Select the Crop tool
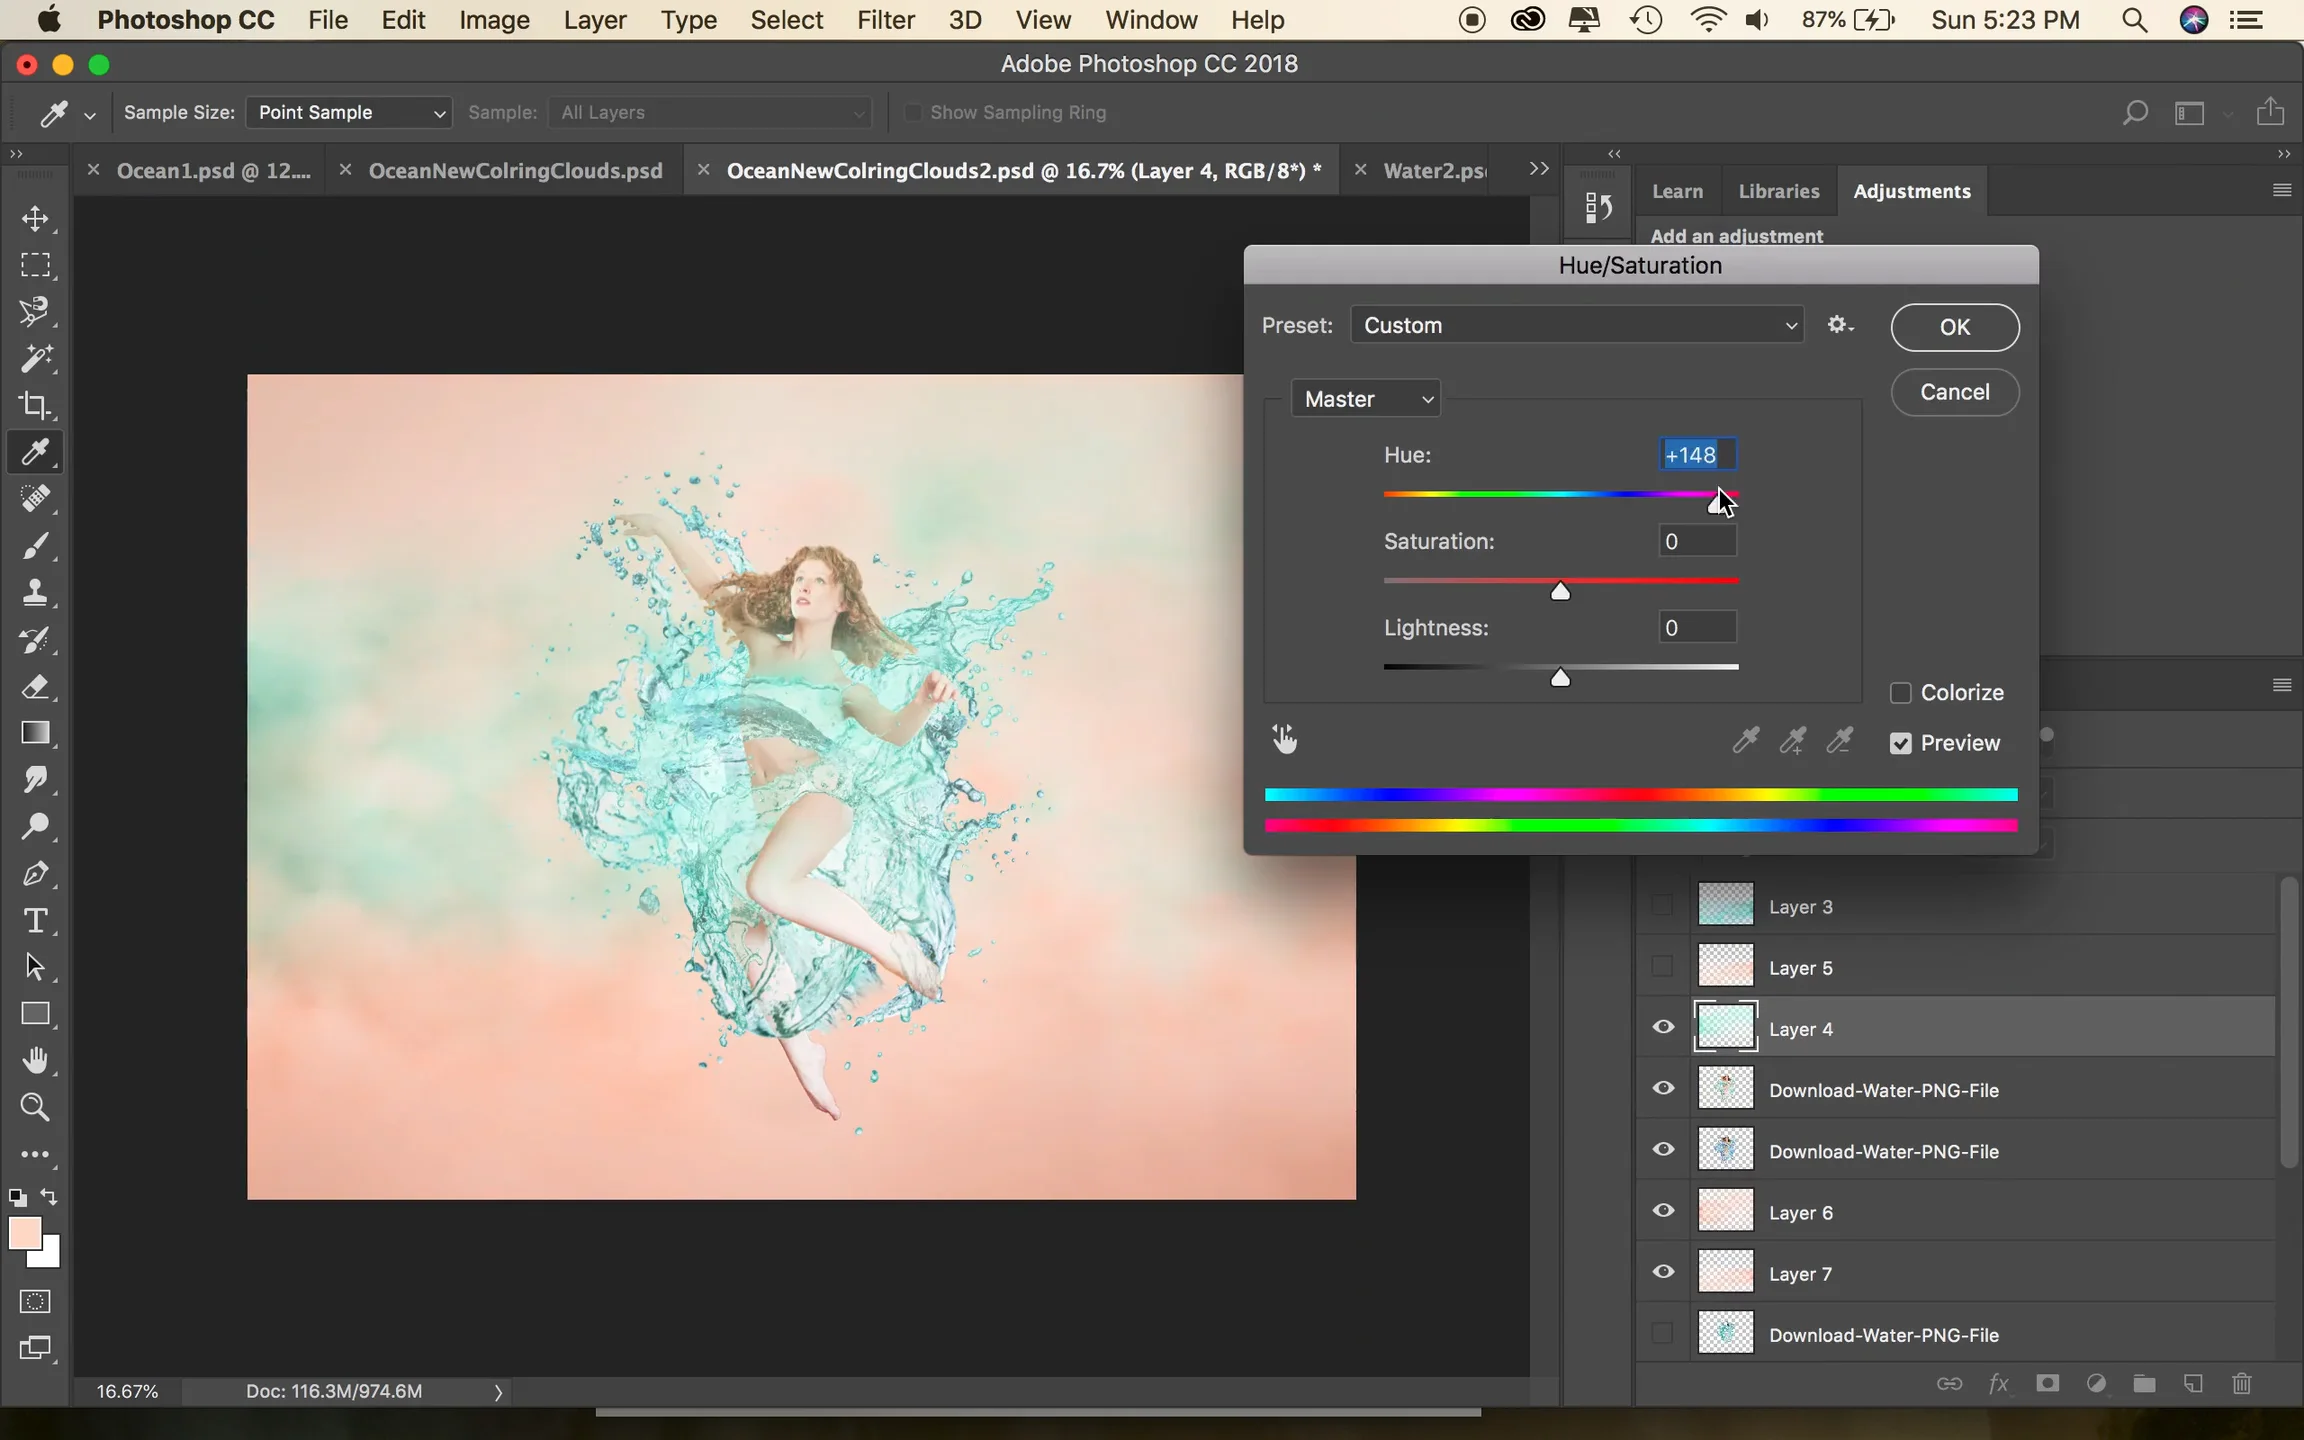The width and height of the screenshot is (2304, 1440). click(x=35, y=405)
